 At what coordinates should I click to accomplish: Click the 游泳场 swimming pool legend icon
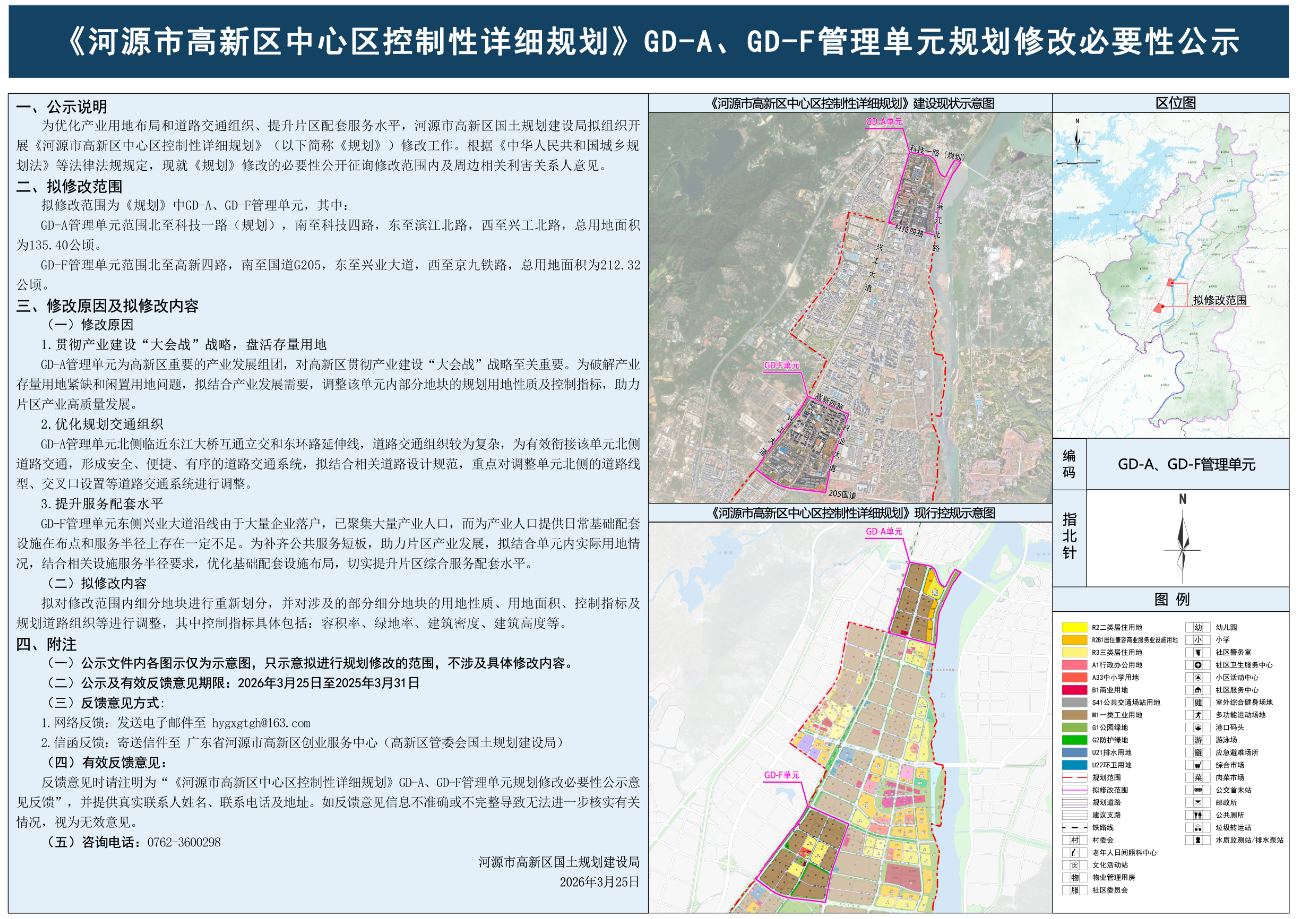point(1196,739)
